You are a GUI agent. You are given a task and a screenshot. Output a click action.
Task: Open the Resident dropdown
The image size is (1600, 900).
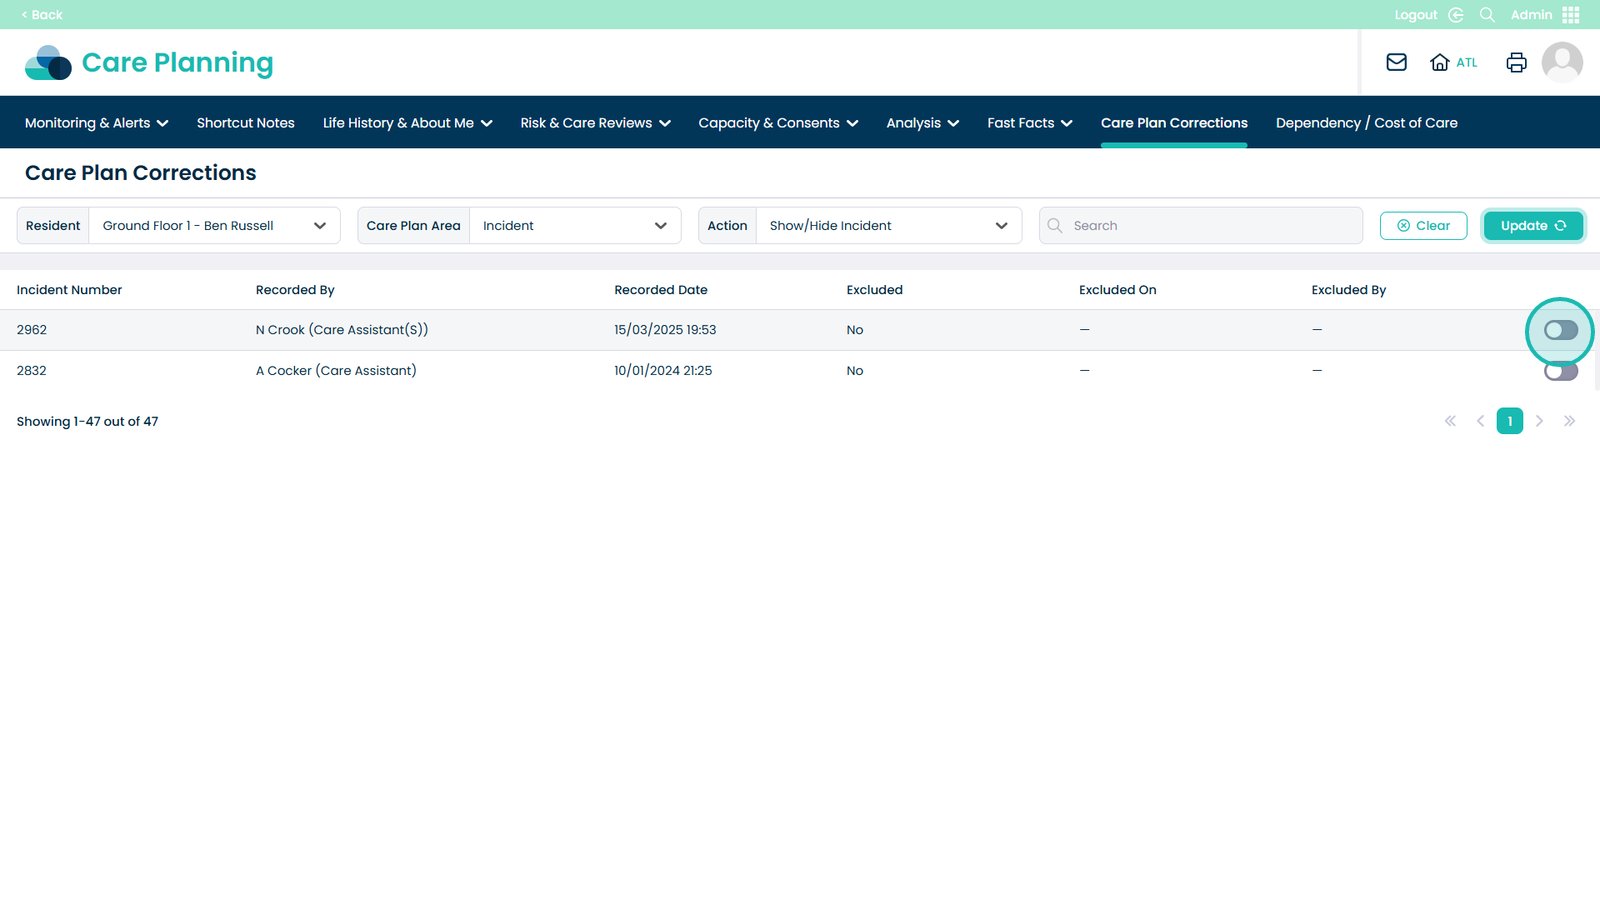coord(214,226)
